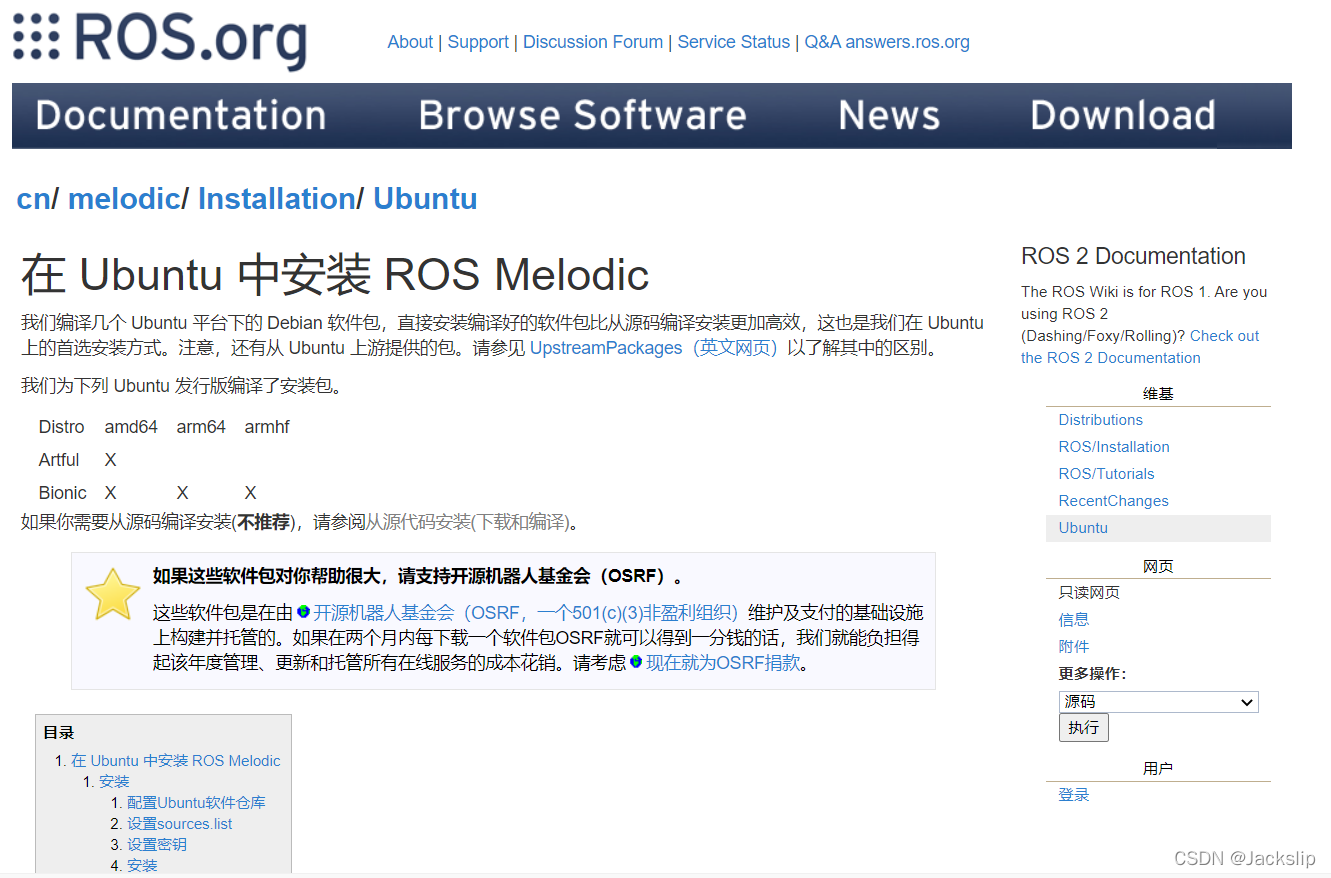Jump to 设置sources.list section

pyautogui.click(x=179, y=824)
